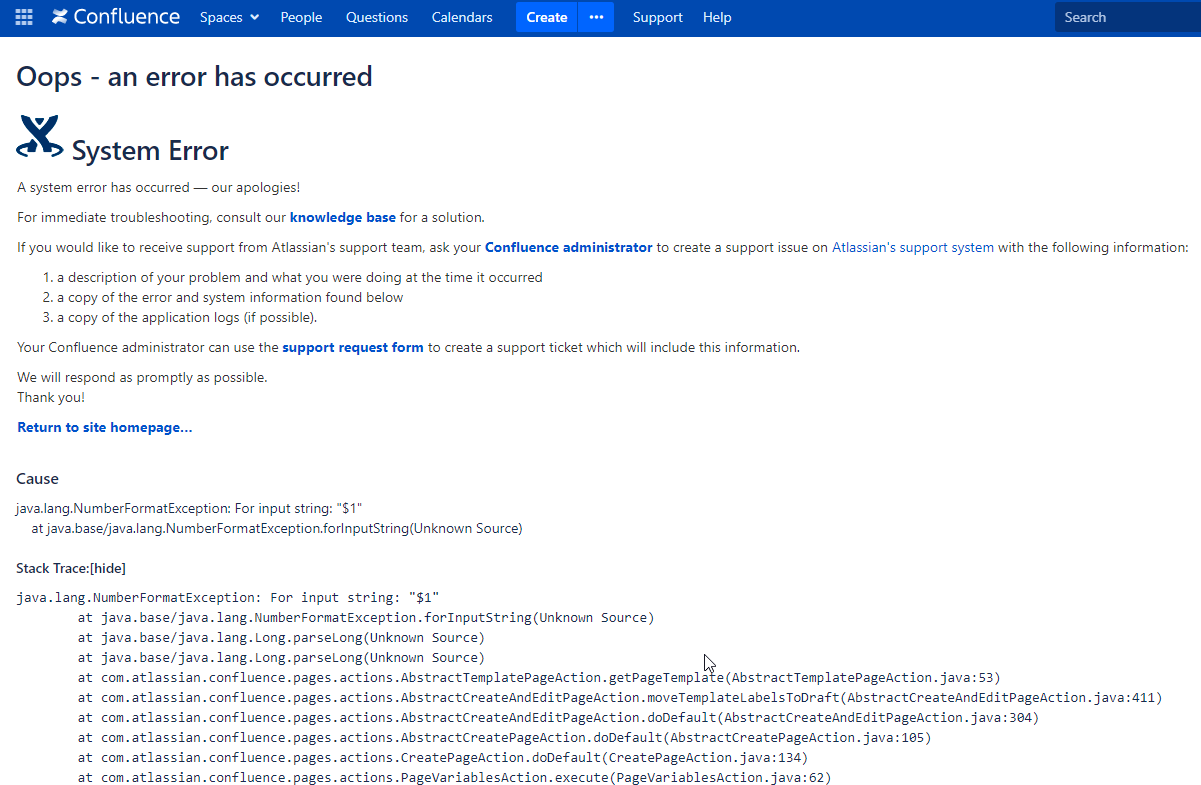The height and width of the screenshot is (785, 1201).
Task: Expand the Spaces dropdown menu
Action: click(x=229, y=17)
